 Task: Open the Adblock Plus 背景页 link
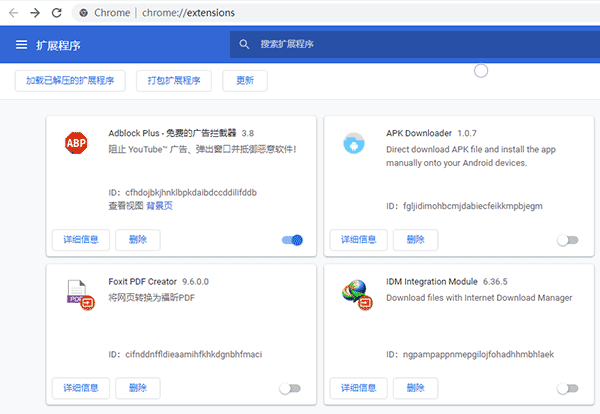[x=160, y=206]
